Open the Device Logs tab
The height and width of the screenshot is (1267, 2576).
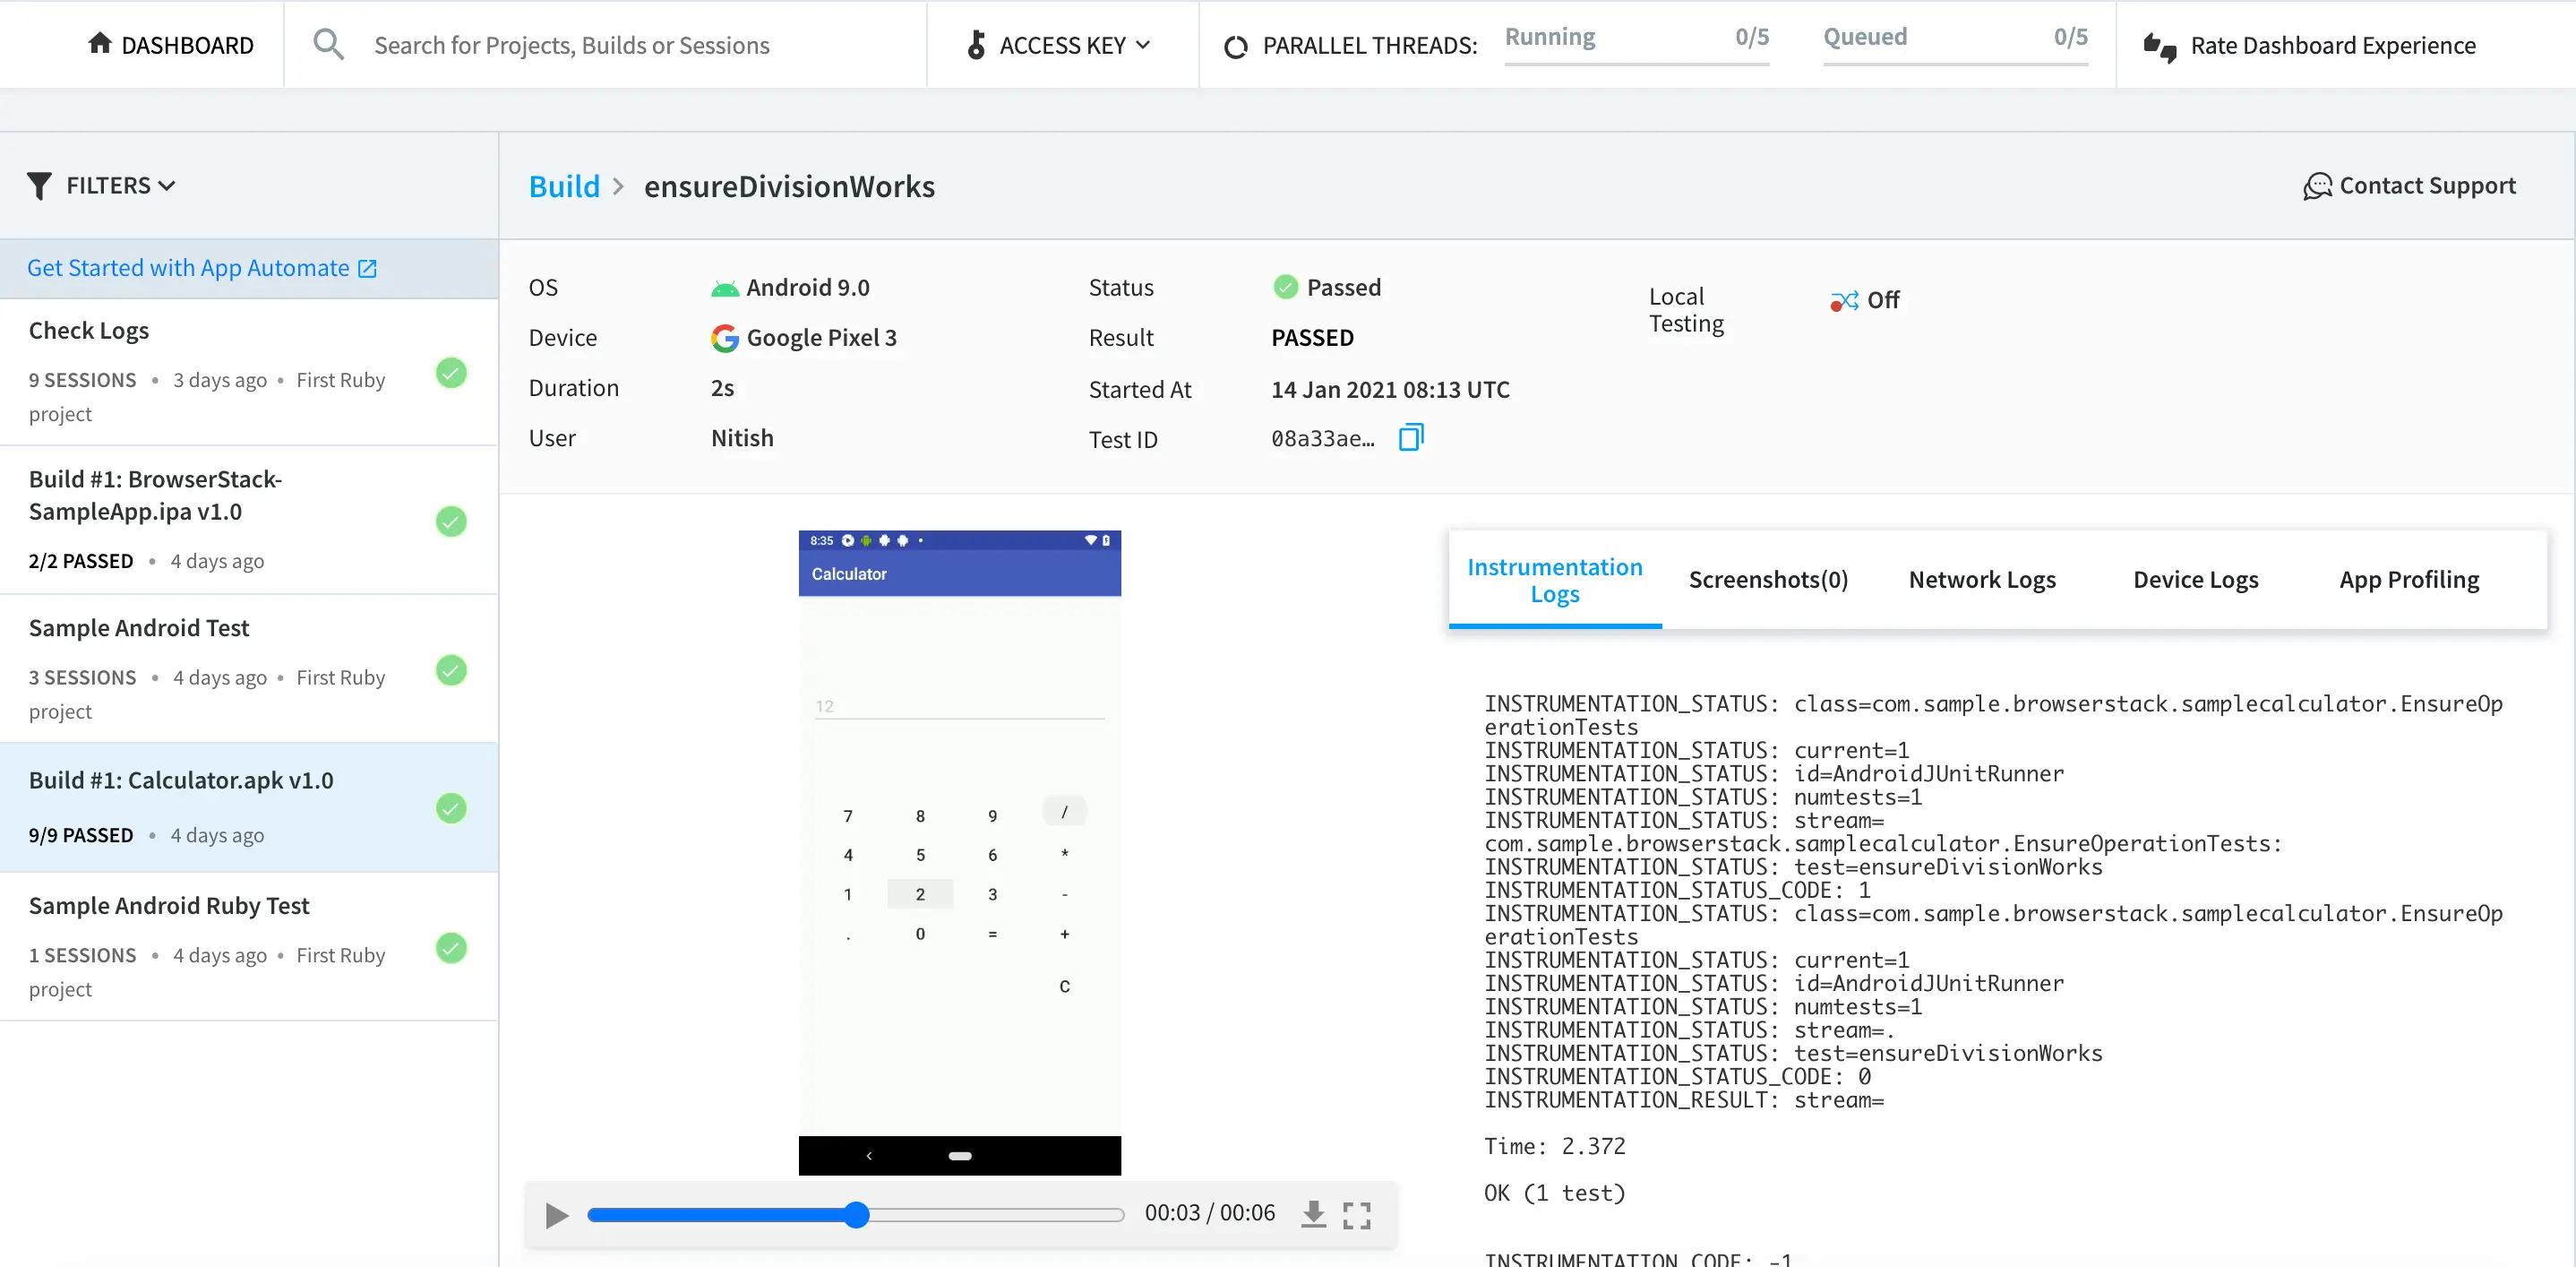point(2195,580)
